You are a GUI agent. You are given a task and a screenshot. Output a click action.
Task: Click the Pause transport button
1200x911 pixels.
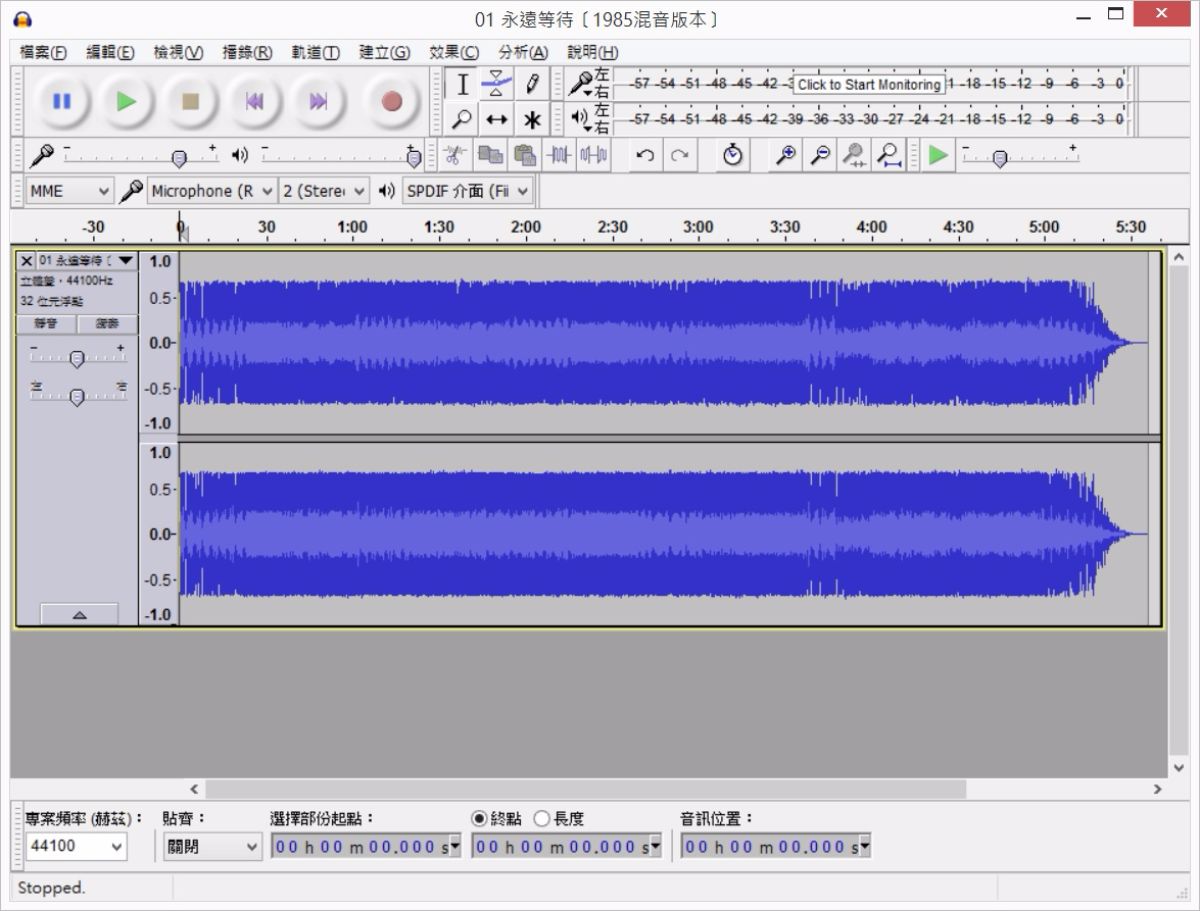tap(62, 101)
